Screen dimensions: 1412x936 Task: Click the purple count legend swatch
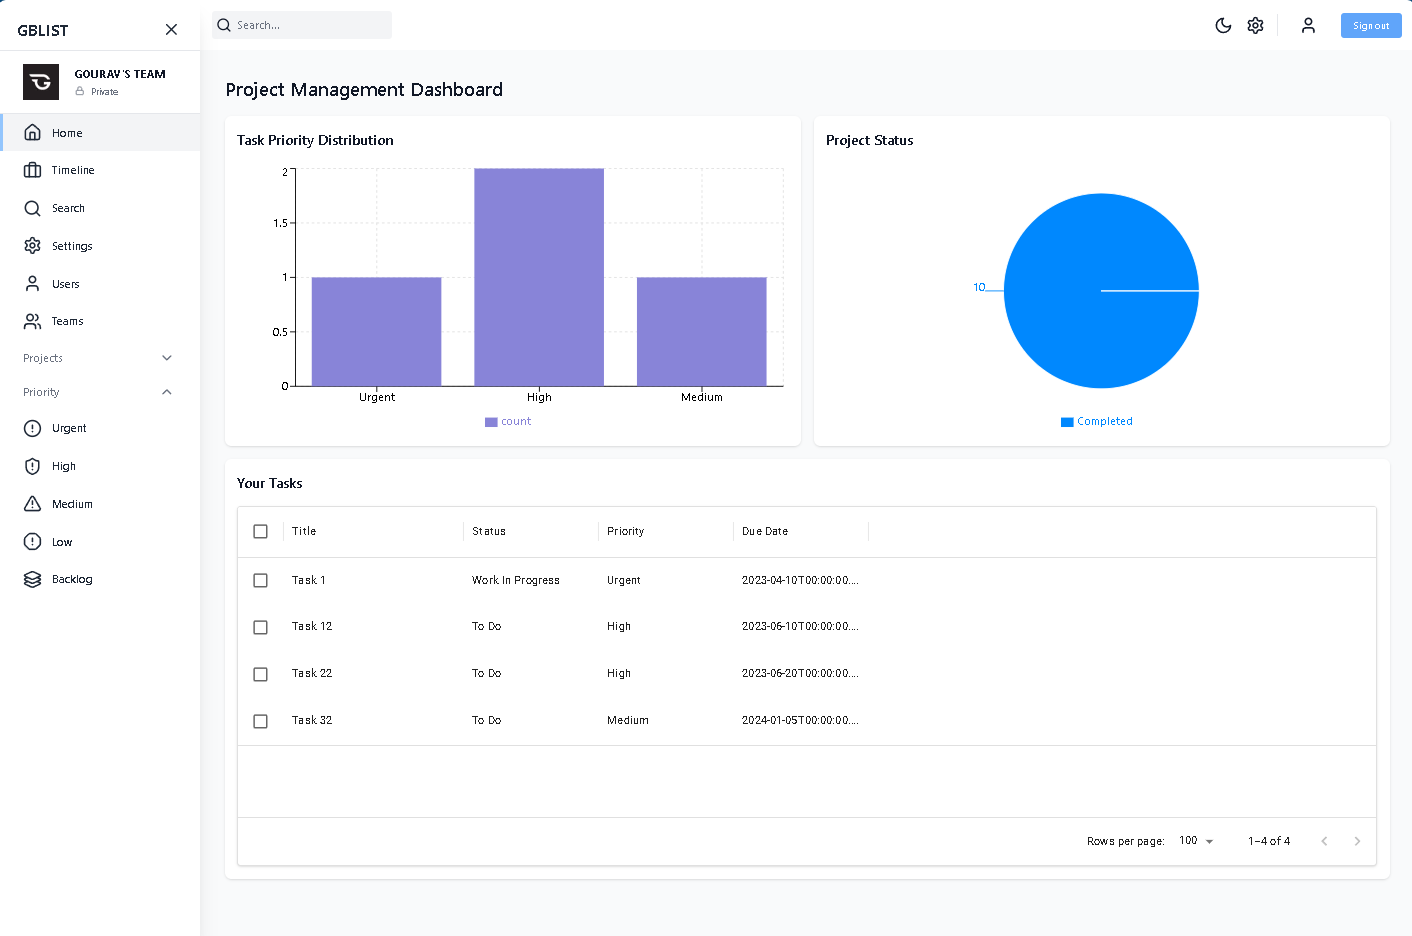pyautogui.click(x=491, y=422)
